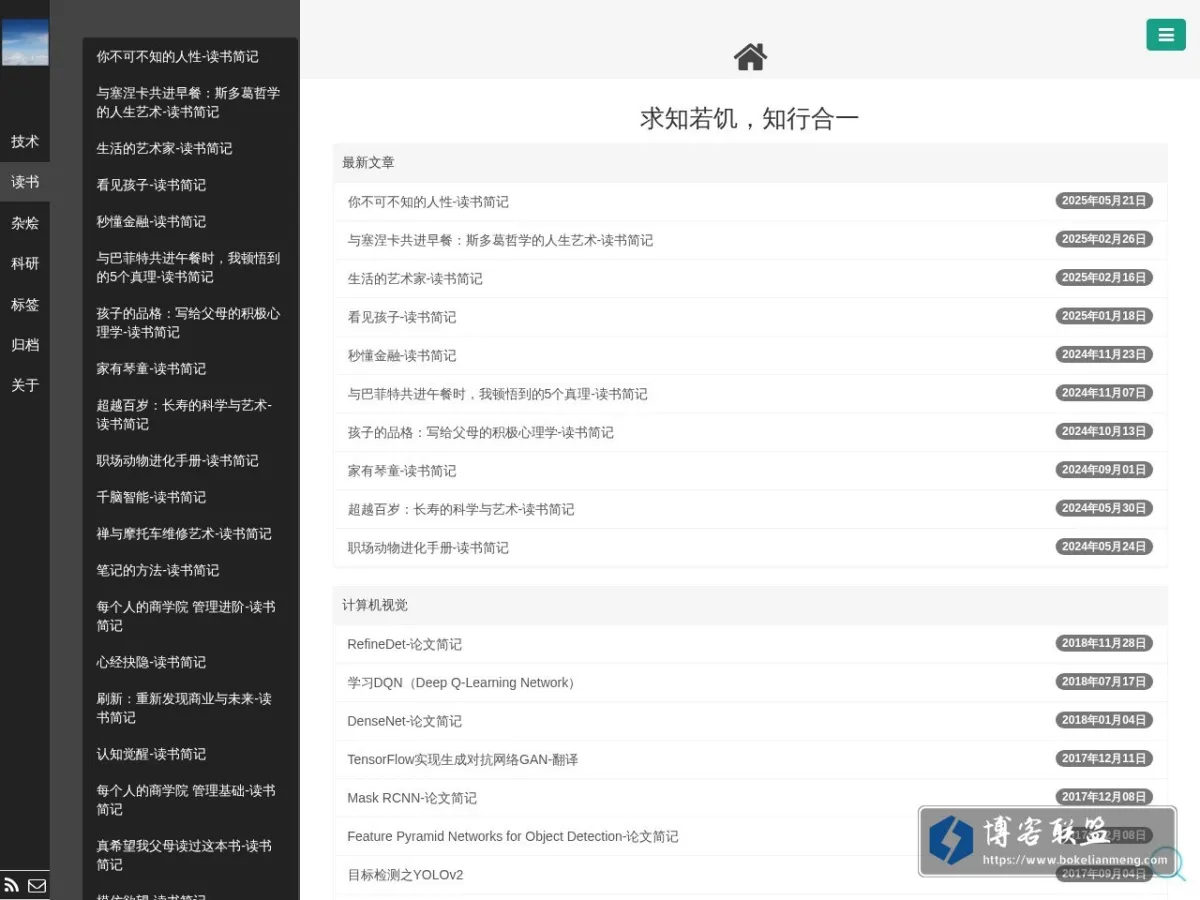Click the 2025年02月16日 date badge

tap(1104, 278)
